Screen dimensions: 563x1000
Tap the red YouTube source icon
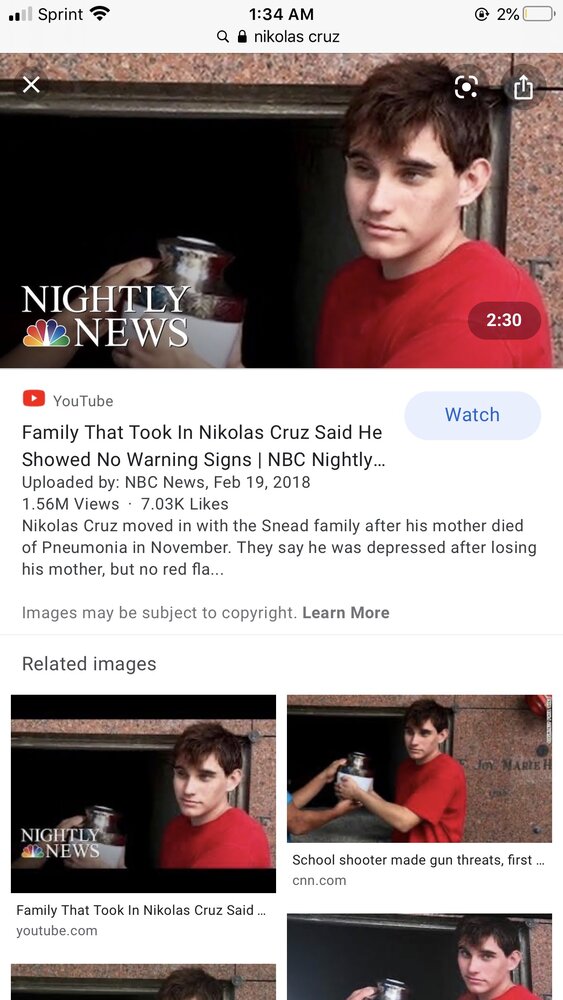tap(34, 399)
